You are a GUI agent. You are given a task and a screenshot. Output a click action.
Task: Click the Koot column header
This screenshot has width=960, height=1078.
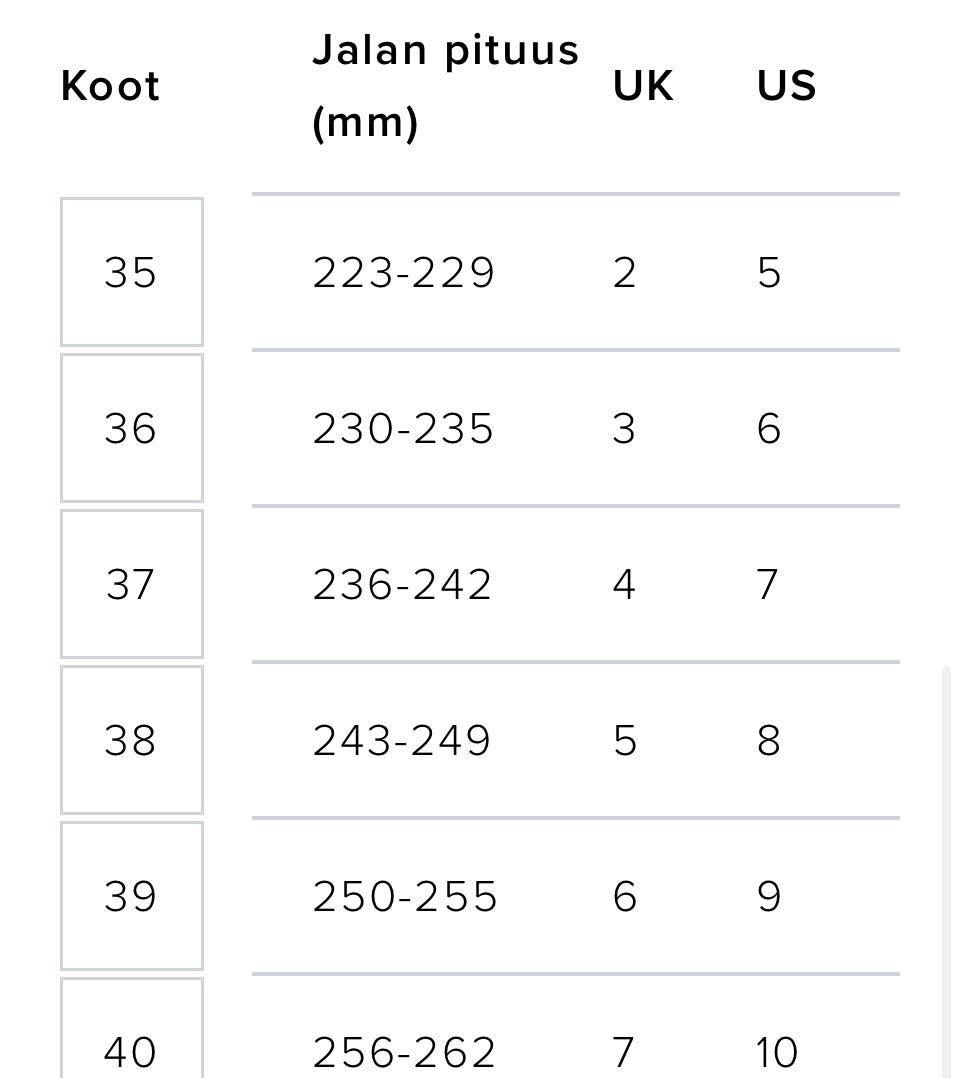[110, 86]
